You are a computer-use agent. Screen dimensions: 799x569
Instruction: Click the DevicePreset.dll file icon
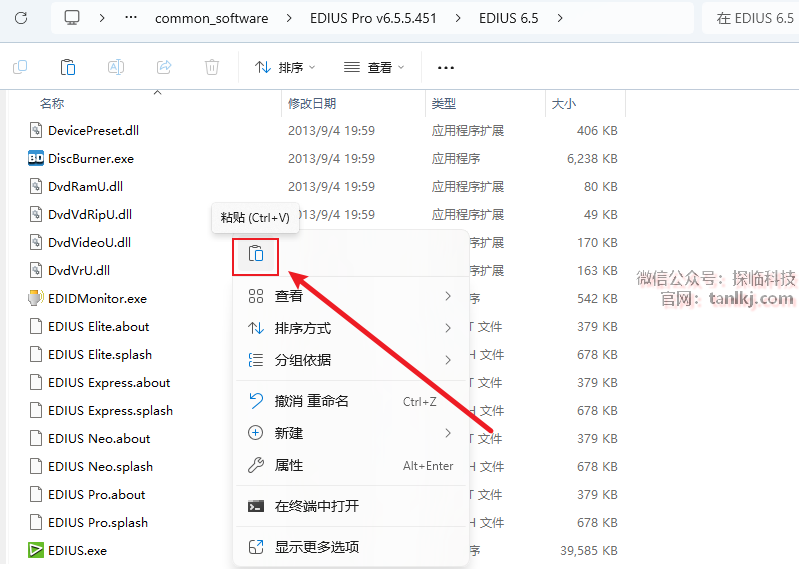point(36,130)
